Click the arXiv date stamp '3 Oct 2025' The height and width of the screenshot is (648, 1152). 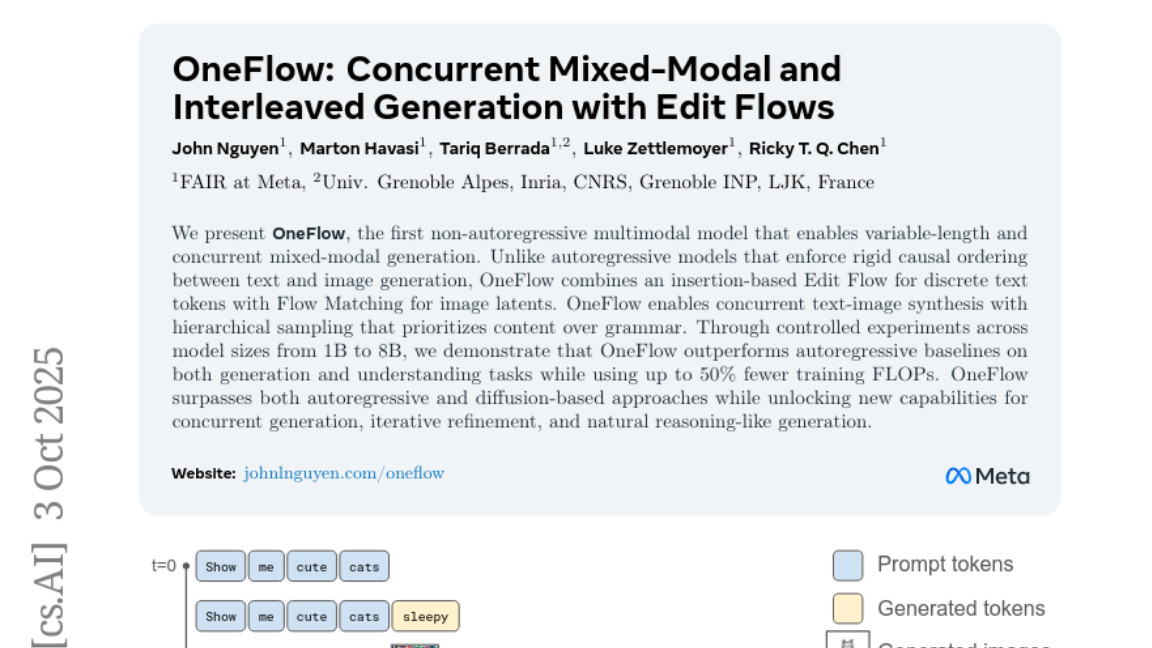49,433
